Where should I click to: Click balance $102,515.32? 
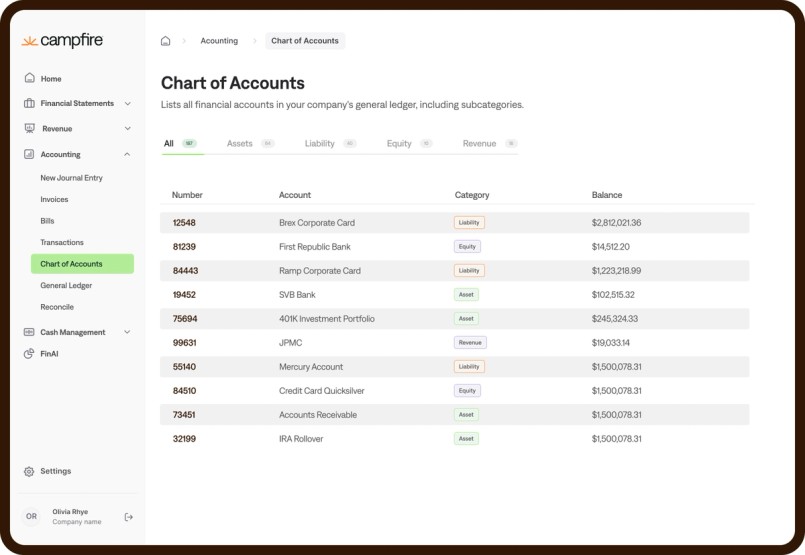tap(613, 295)
